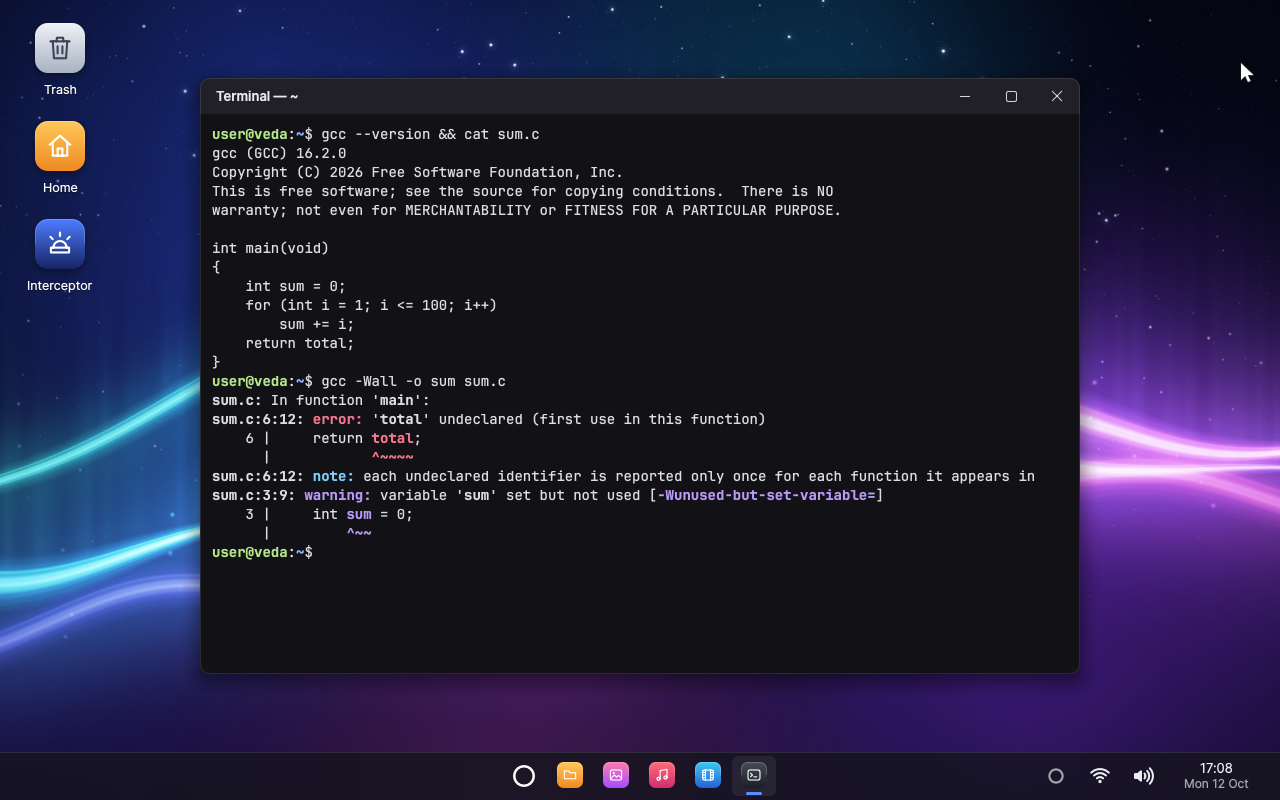
Task: Click the "gcc -Wall -o sum sum.c" command
Action: [413, 381]
